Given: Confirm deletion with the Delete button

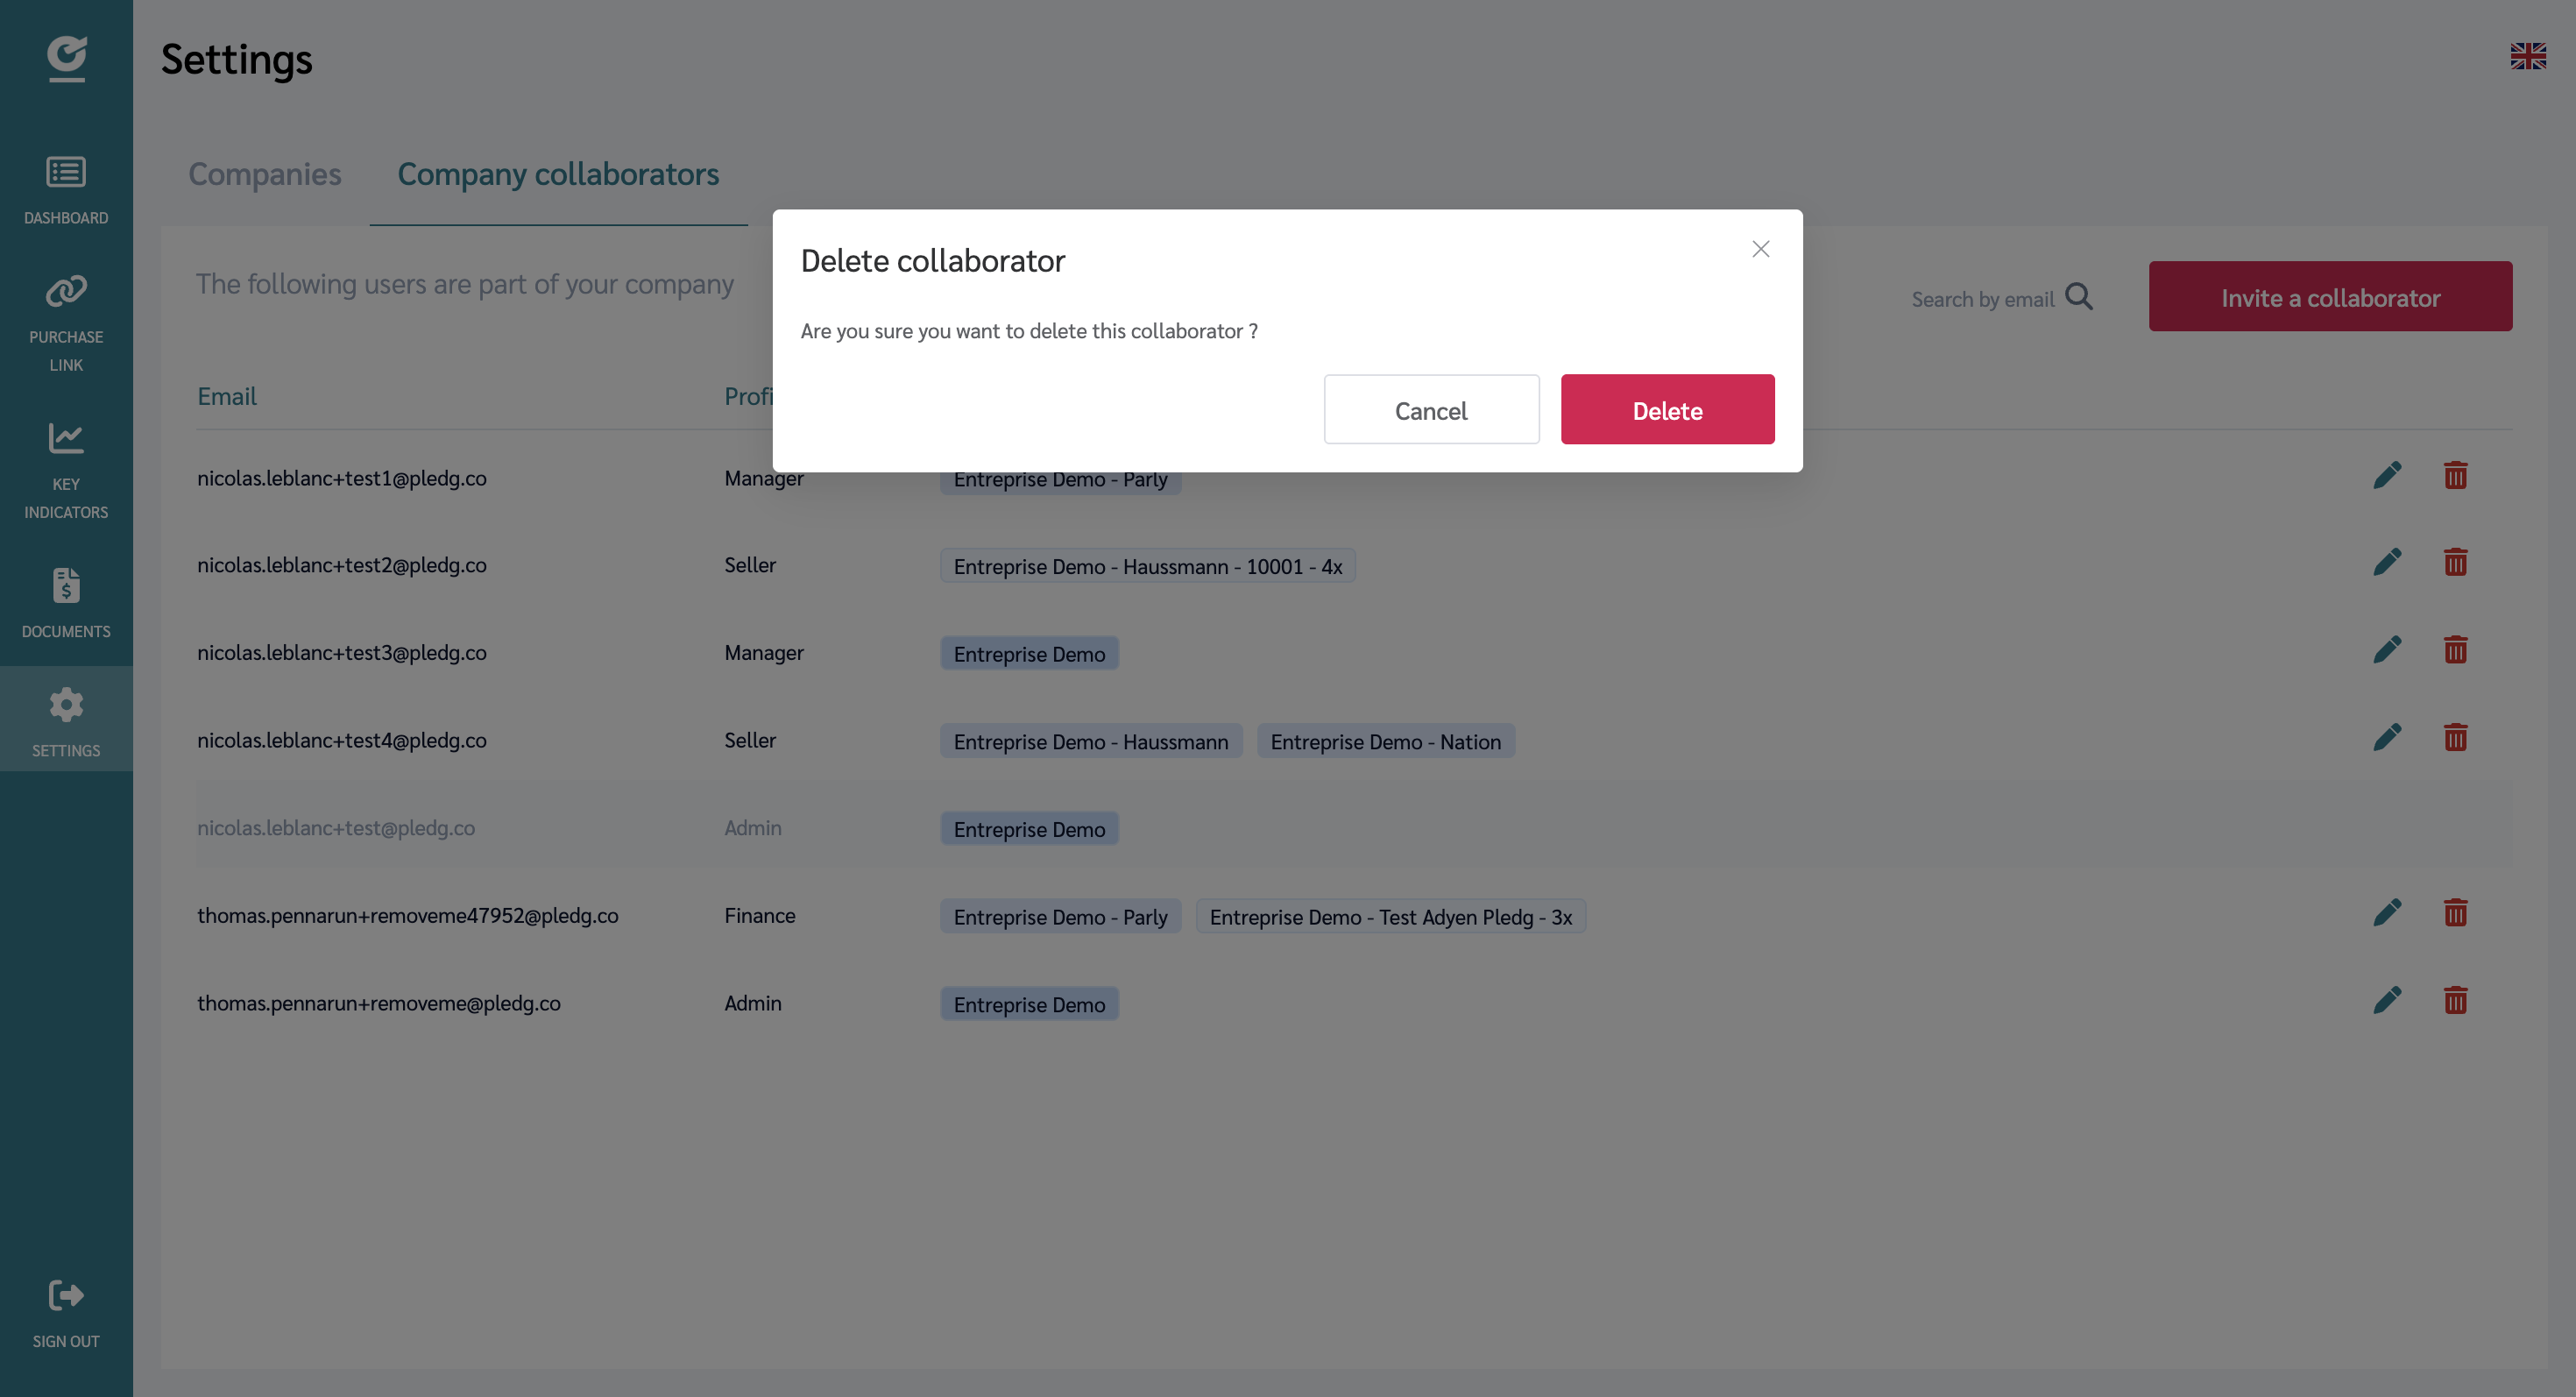Looking at the screenshot, I should 1667,409.
